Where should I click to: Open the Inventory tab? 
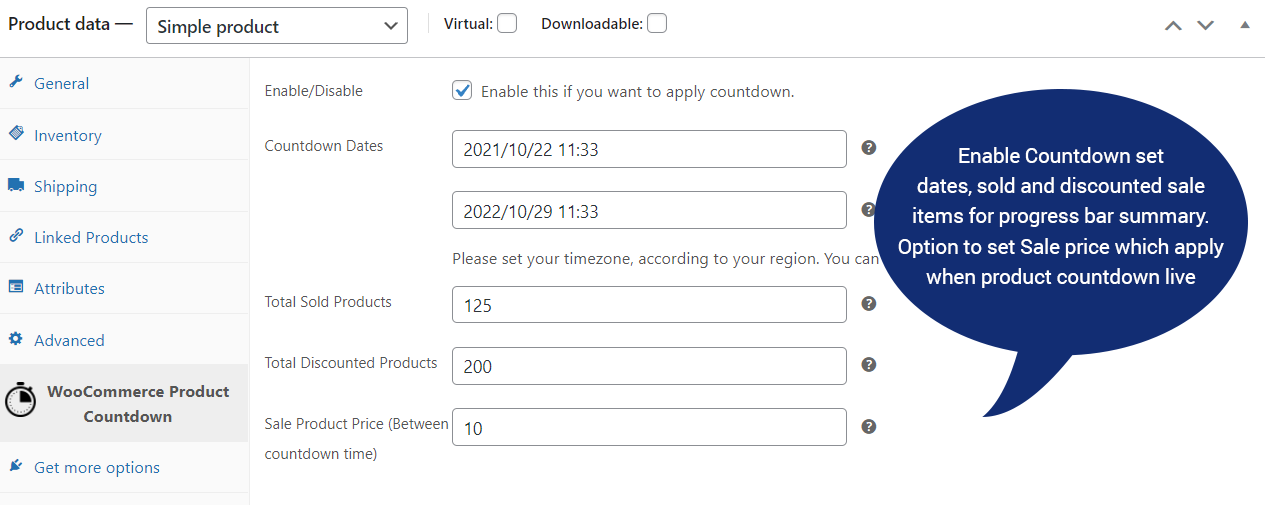[67, 135]
